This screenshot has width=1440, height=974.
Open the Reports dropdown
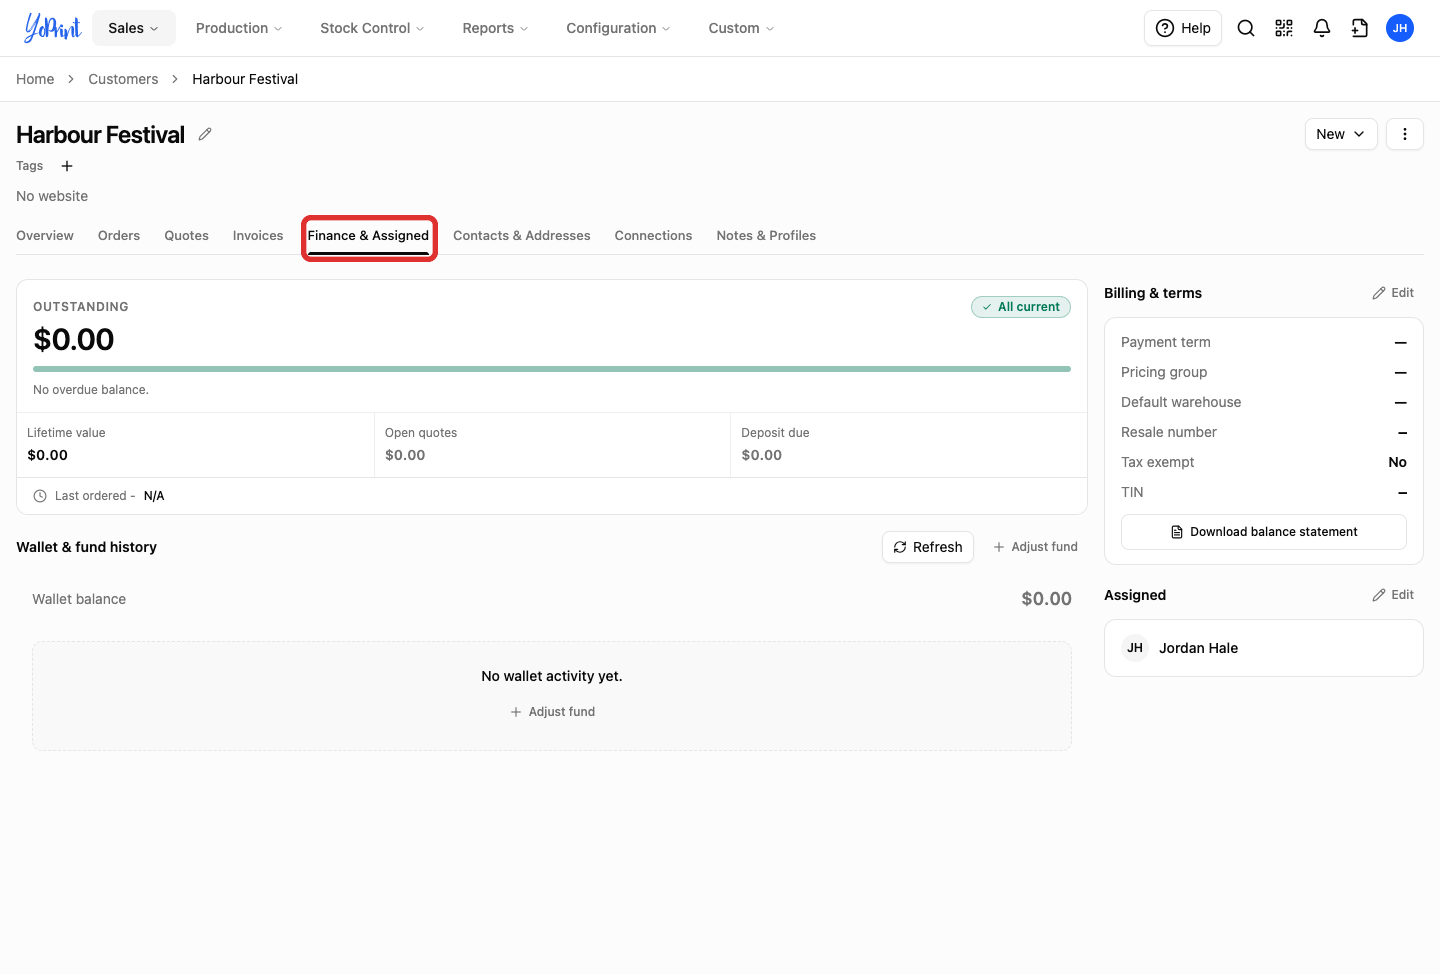point(495,28)
